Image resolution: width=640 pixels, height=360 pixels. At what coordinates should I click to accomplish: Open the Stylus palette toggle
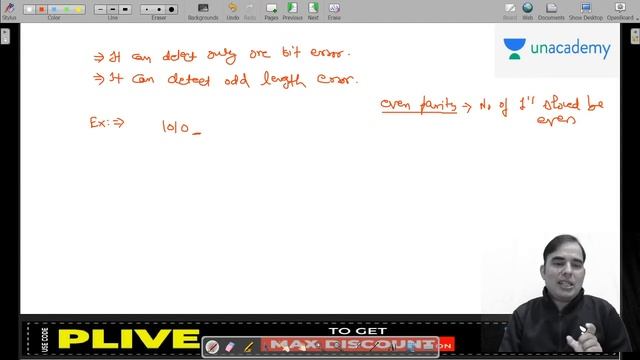(9, 11)
